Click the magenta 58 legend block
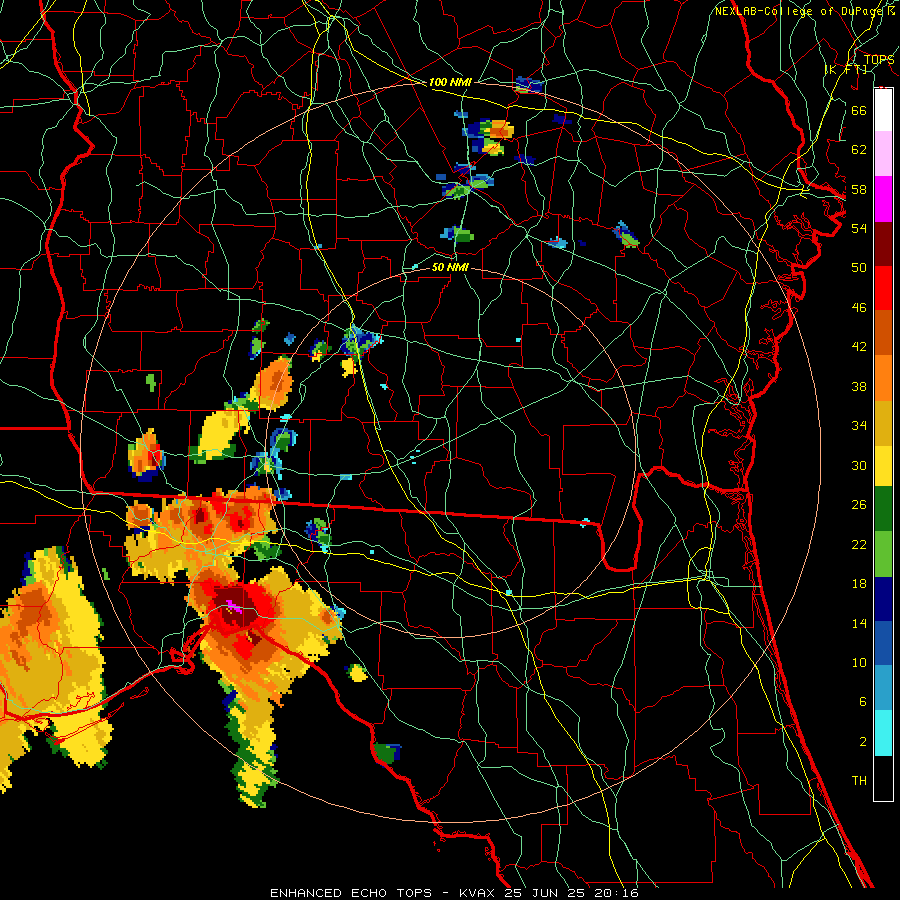900x900 pixels. (x=883, y=199)
